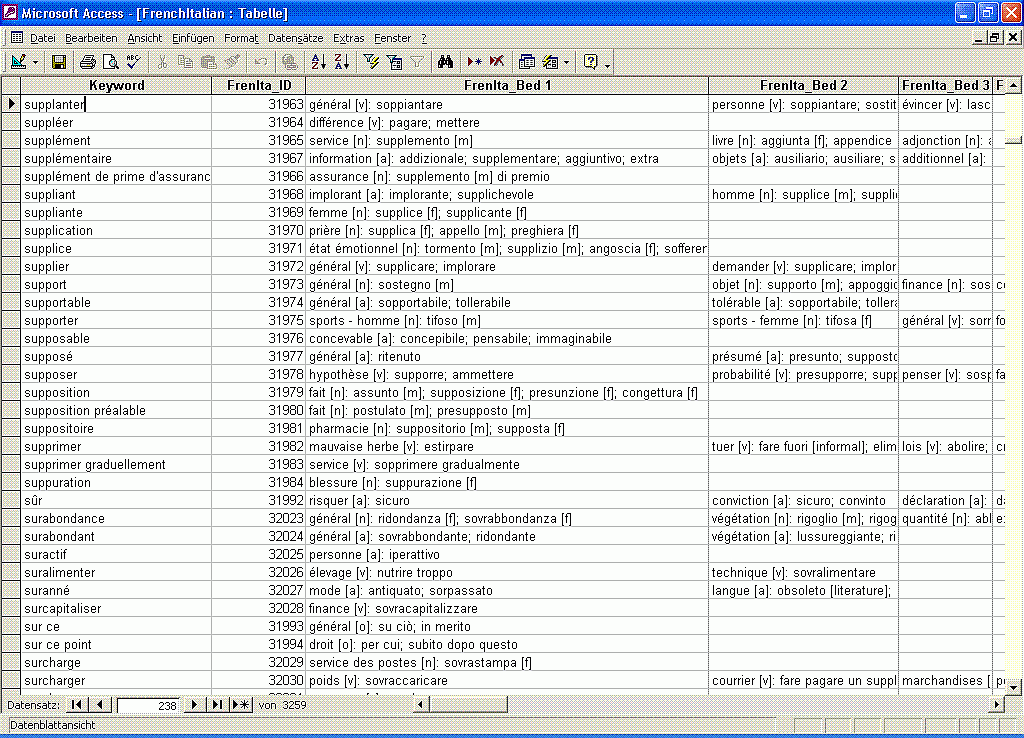This screenshot has width=1024, height=738.
Task: Click the cell 'technique [v]: sovralimentare'
Action: pyautogui.click(x=803, y=573)
